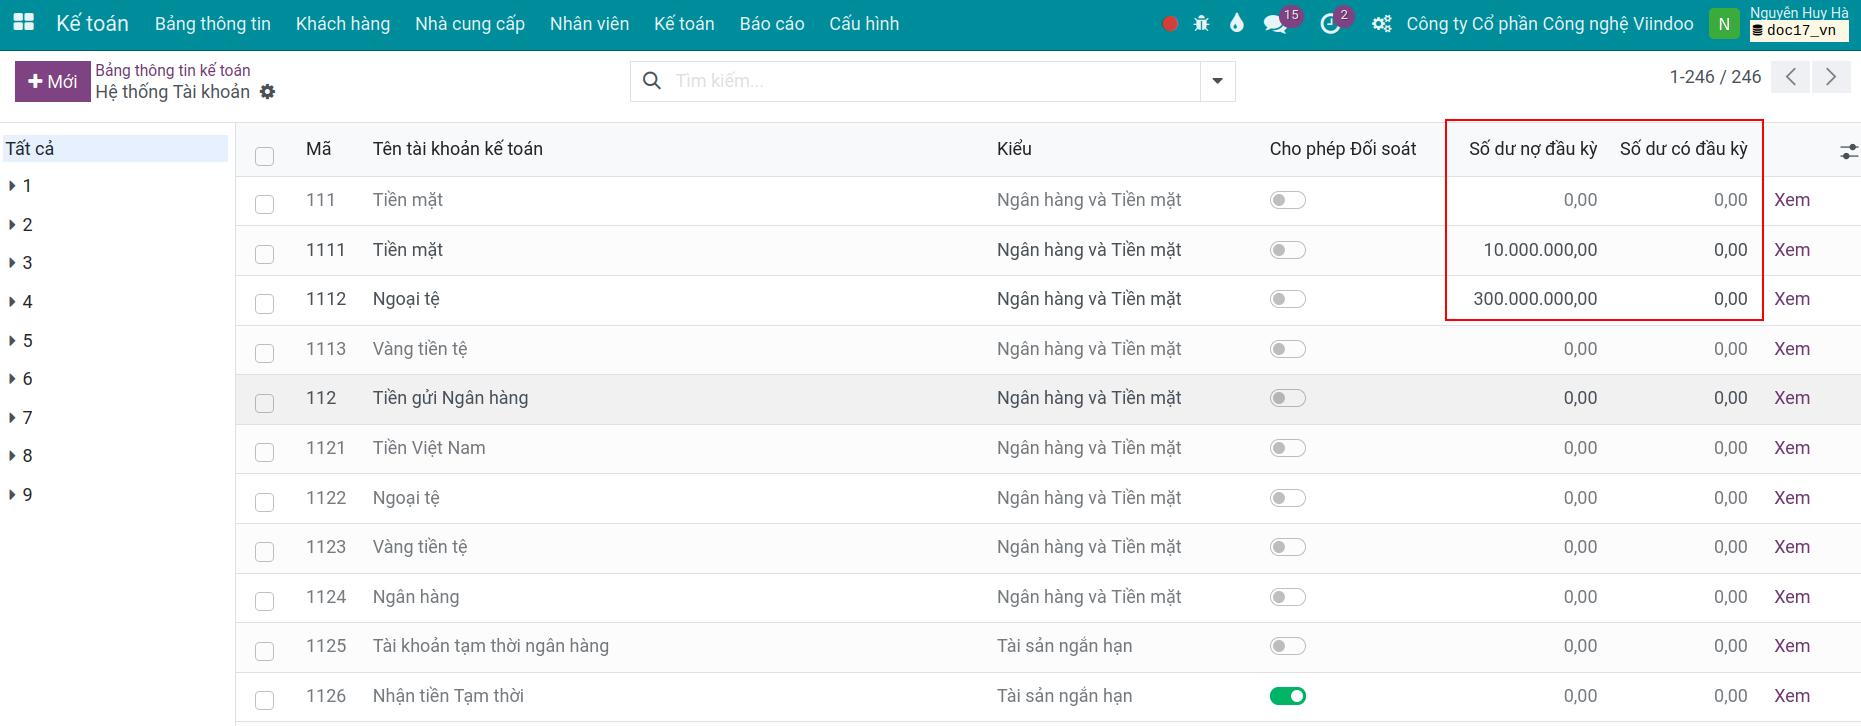Open user avatar N menu

click(x=1724, y=24)
